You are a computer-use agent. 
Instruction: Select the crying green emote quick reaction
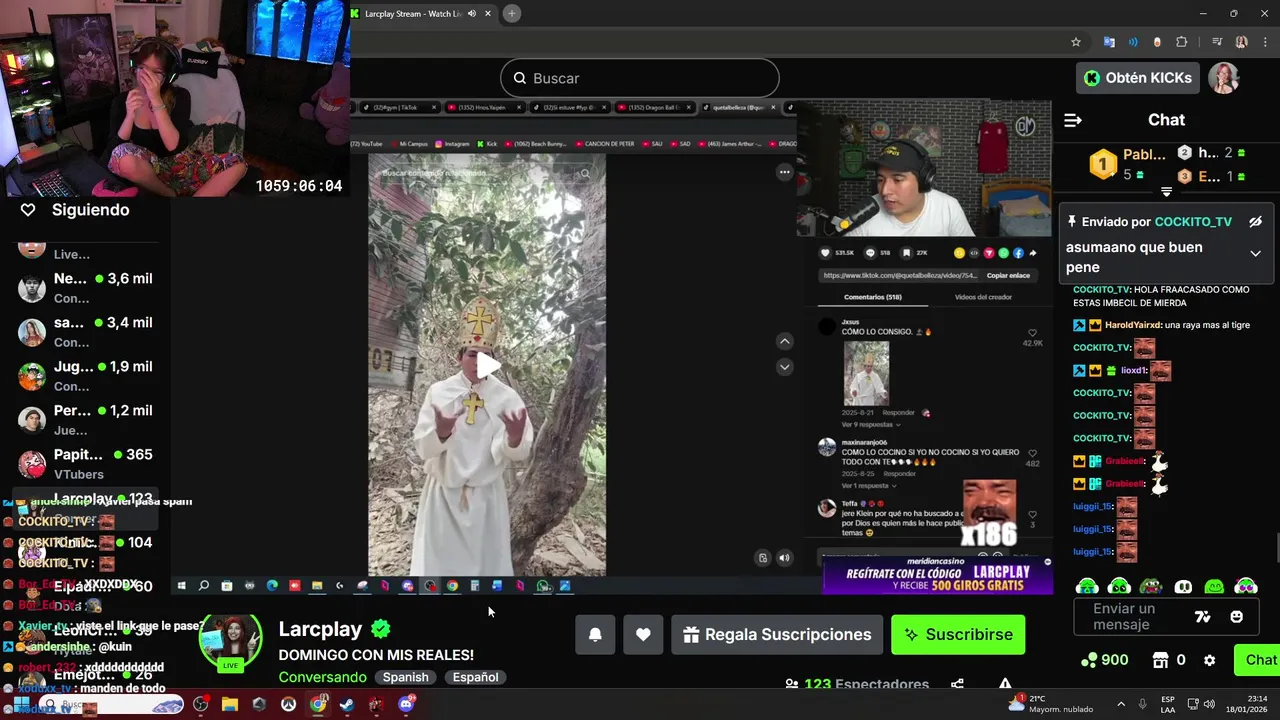pos(1087,587)
